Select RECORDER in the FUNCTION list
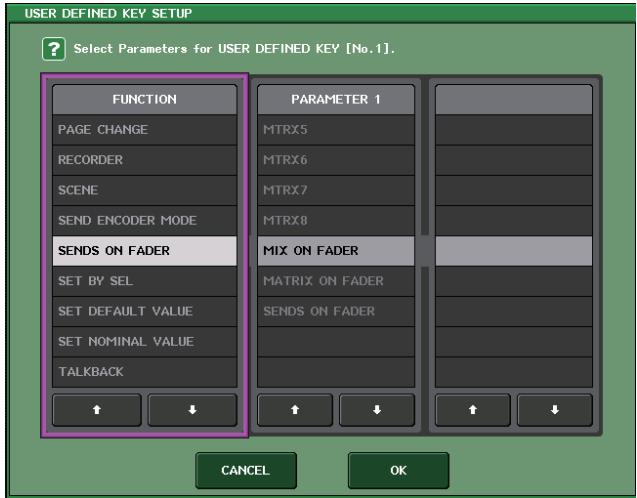 (x=145, y=160)
